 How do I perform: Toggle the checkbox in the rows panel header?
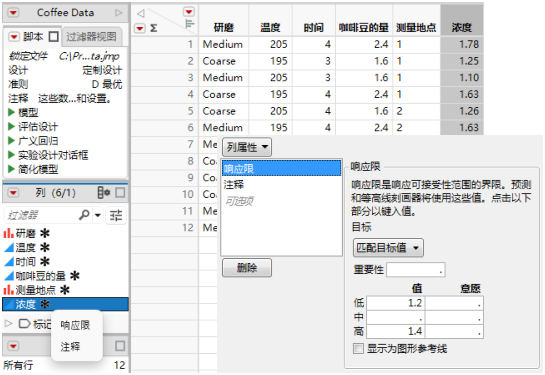pos(120,346)
